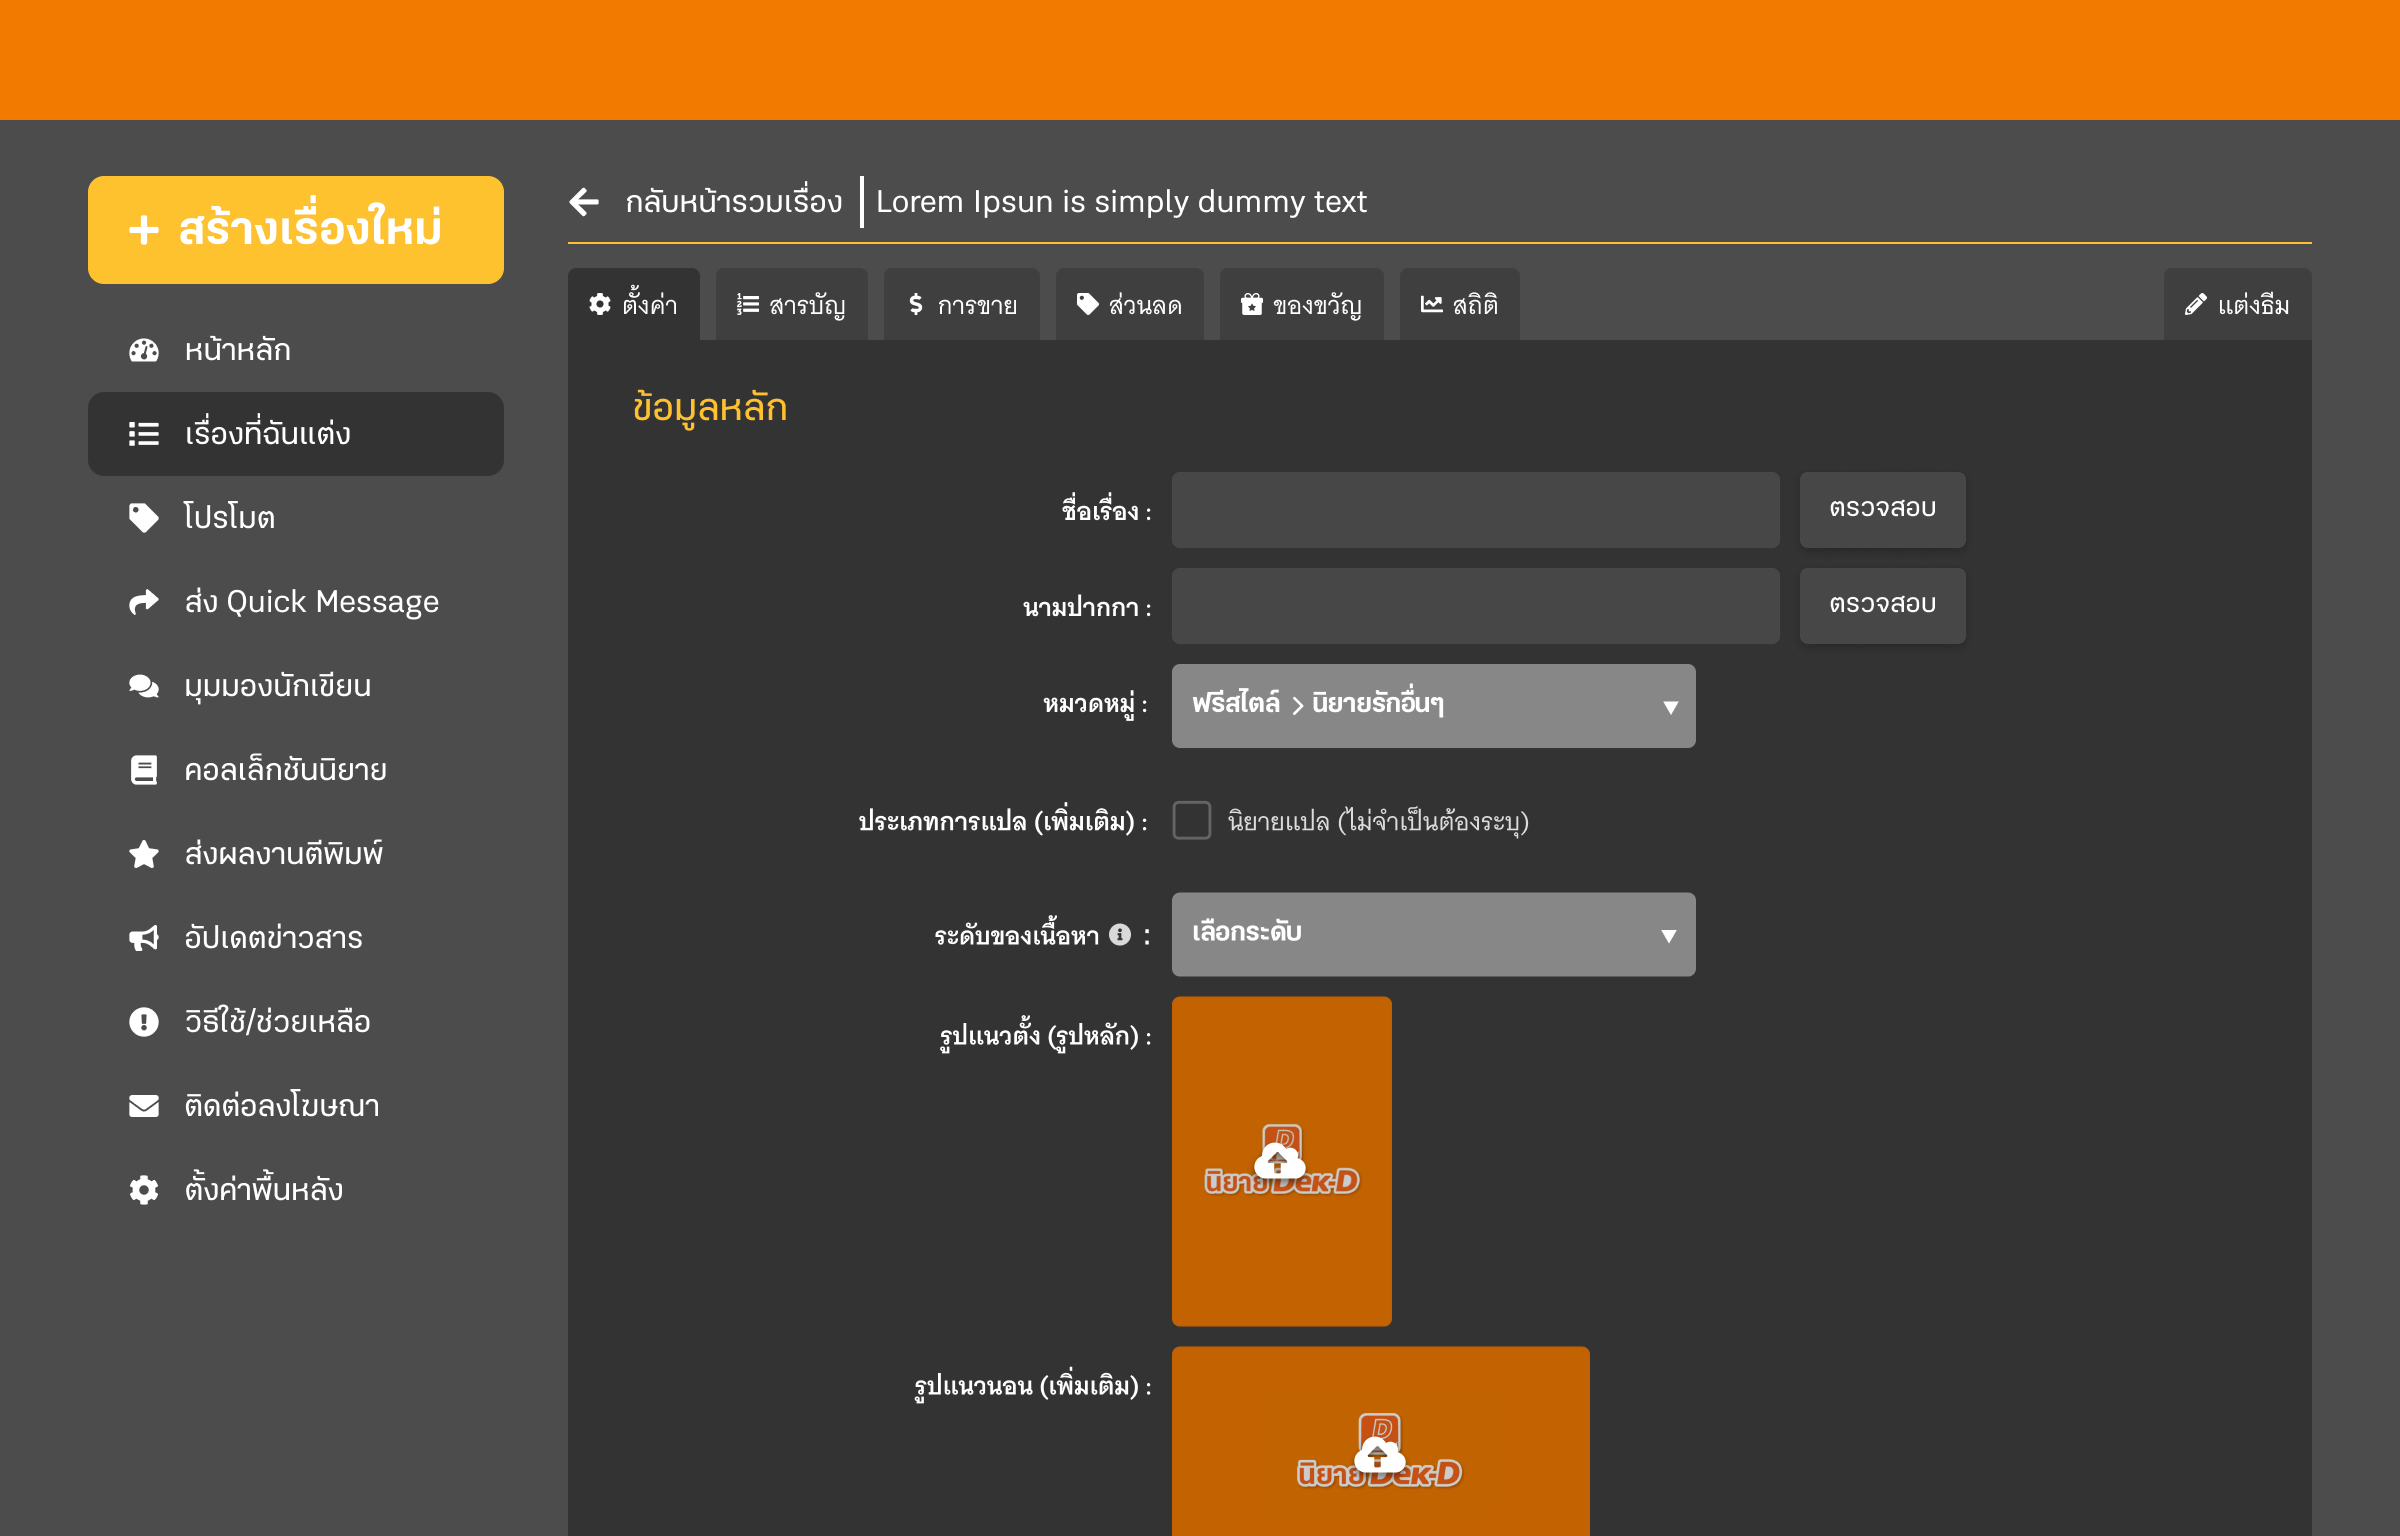Open ตั้งค่าพื้นหลัง in sidebar
Image resolution: width=2400 pixels, height=1536 pixels.
(296, 1190)
